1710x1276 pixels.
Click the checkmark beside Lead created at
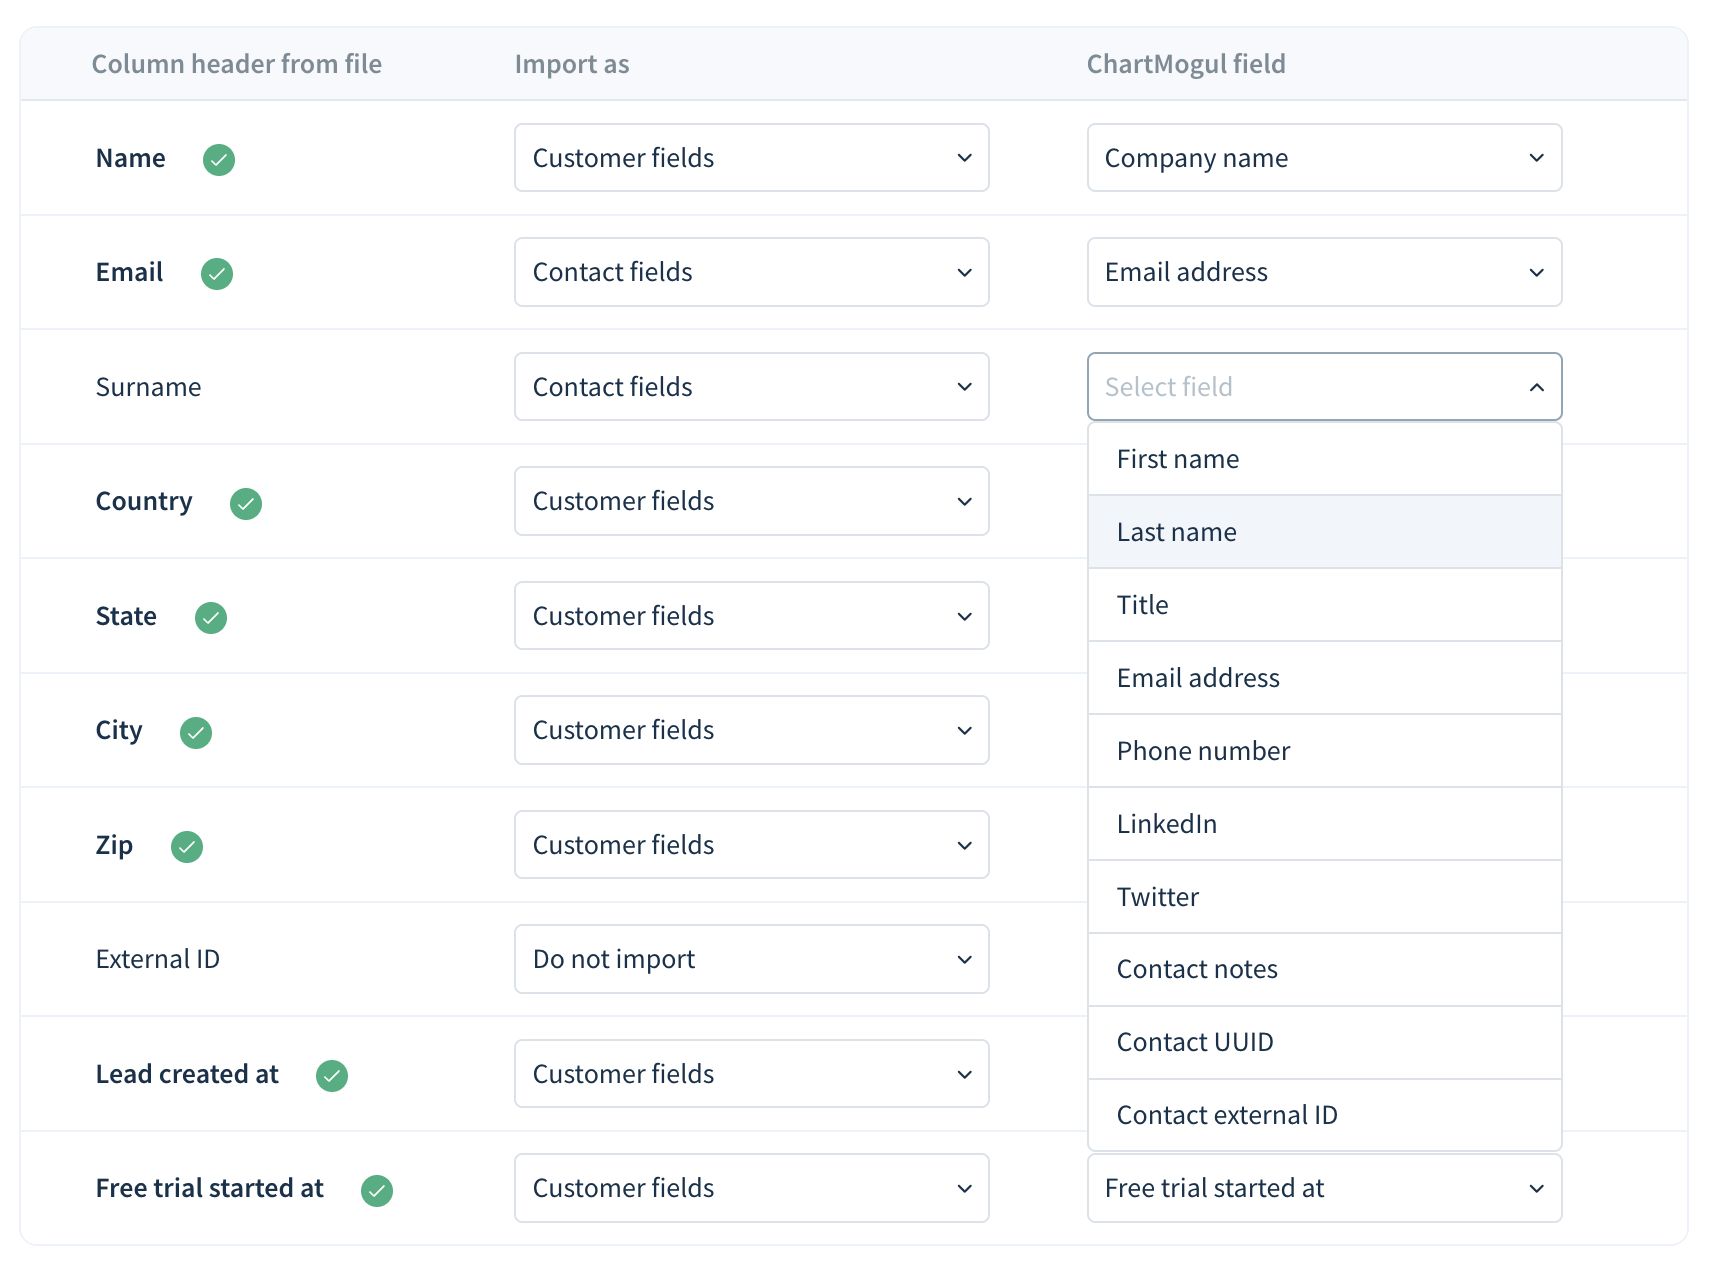[332, 1076]
